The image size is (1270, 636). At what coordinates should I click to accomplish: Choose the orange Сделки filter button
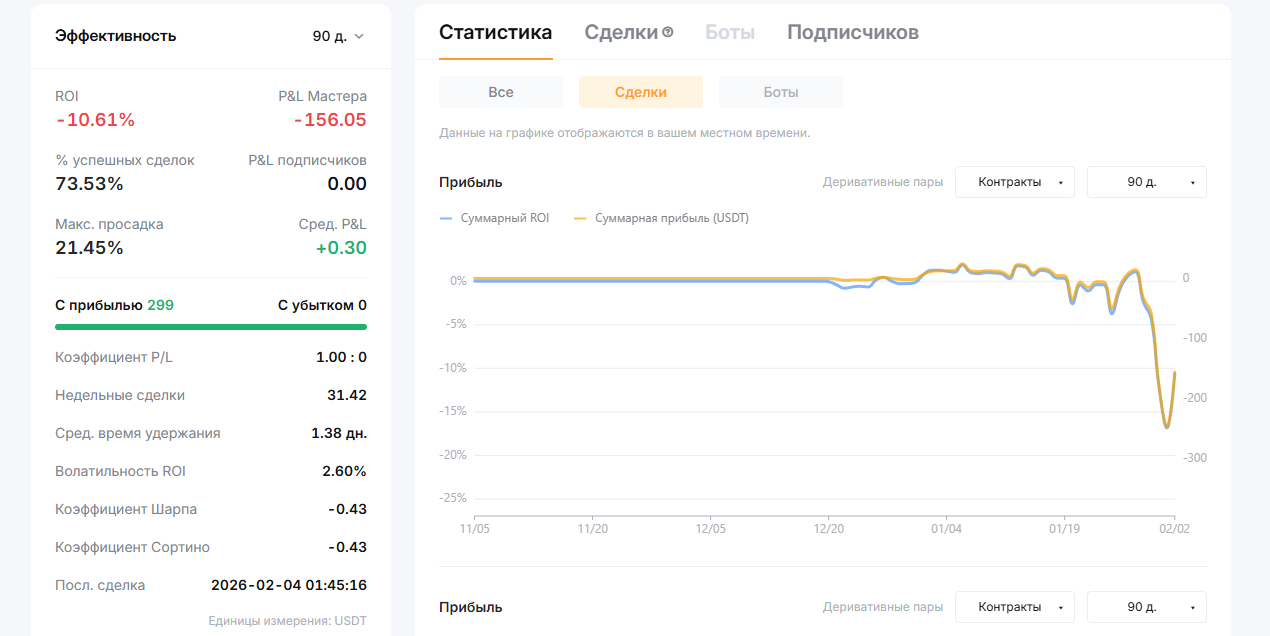point(640,92)
